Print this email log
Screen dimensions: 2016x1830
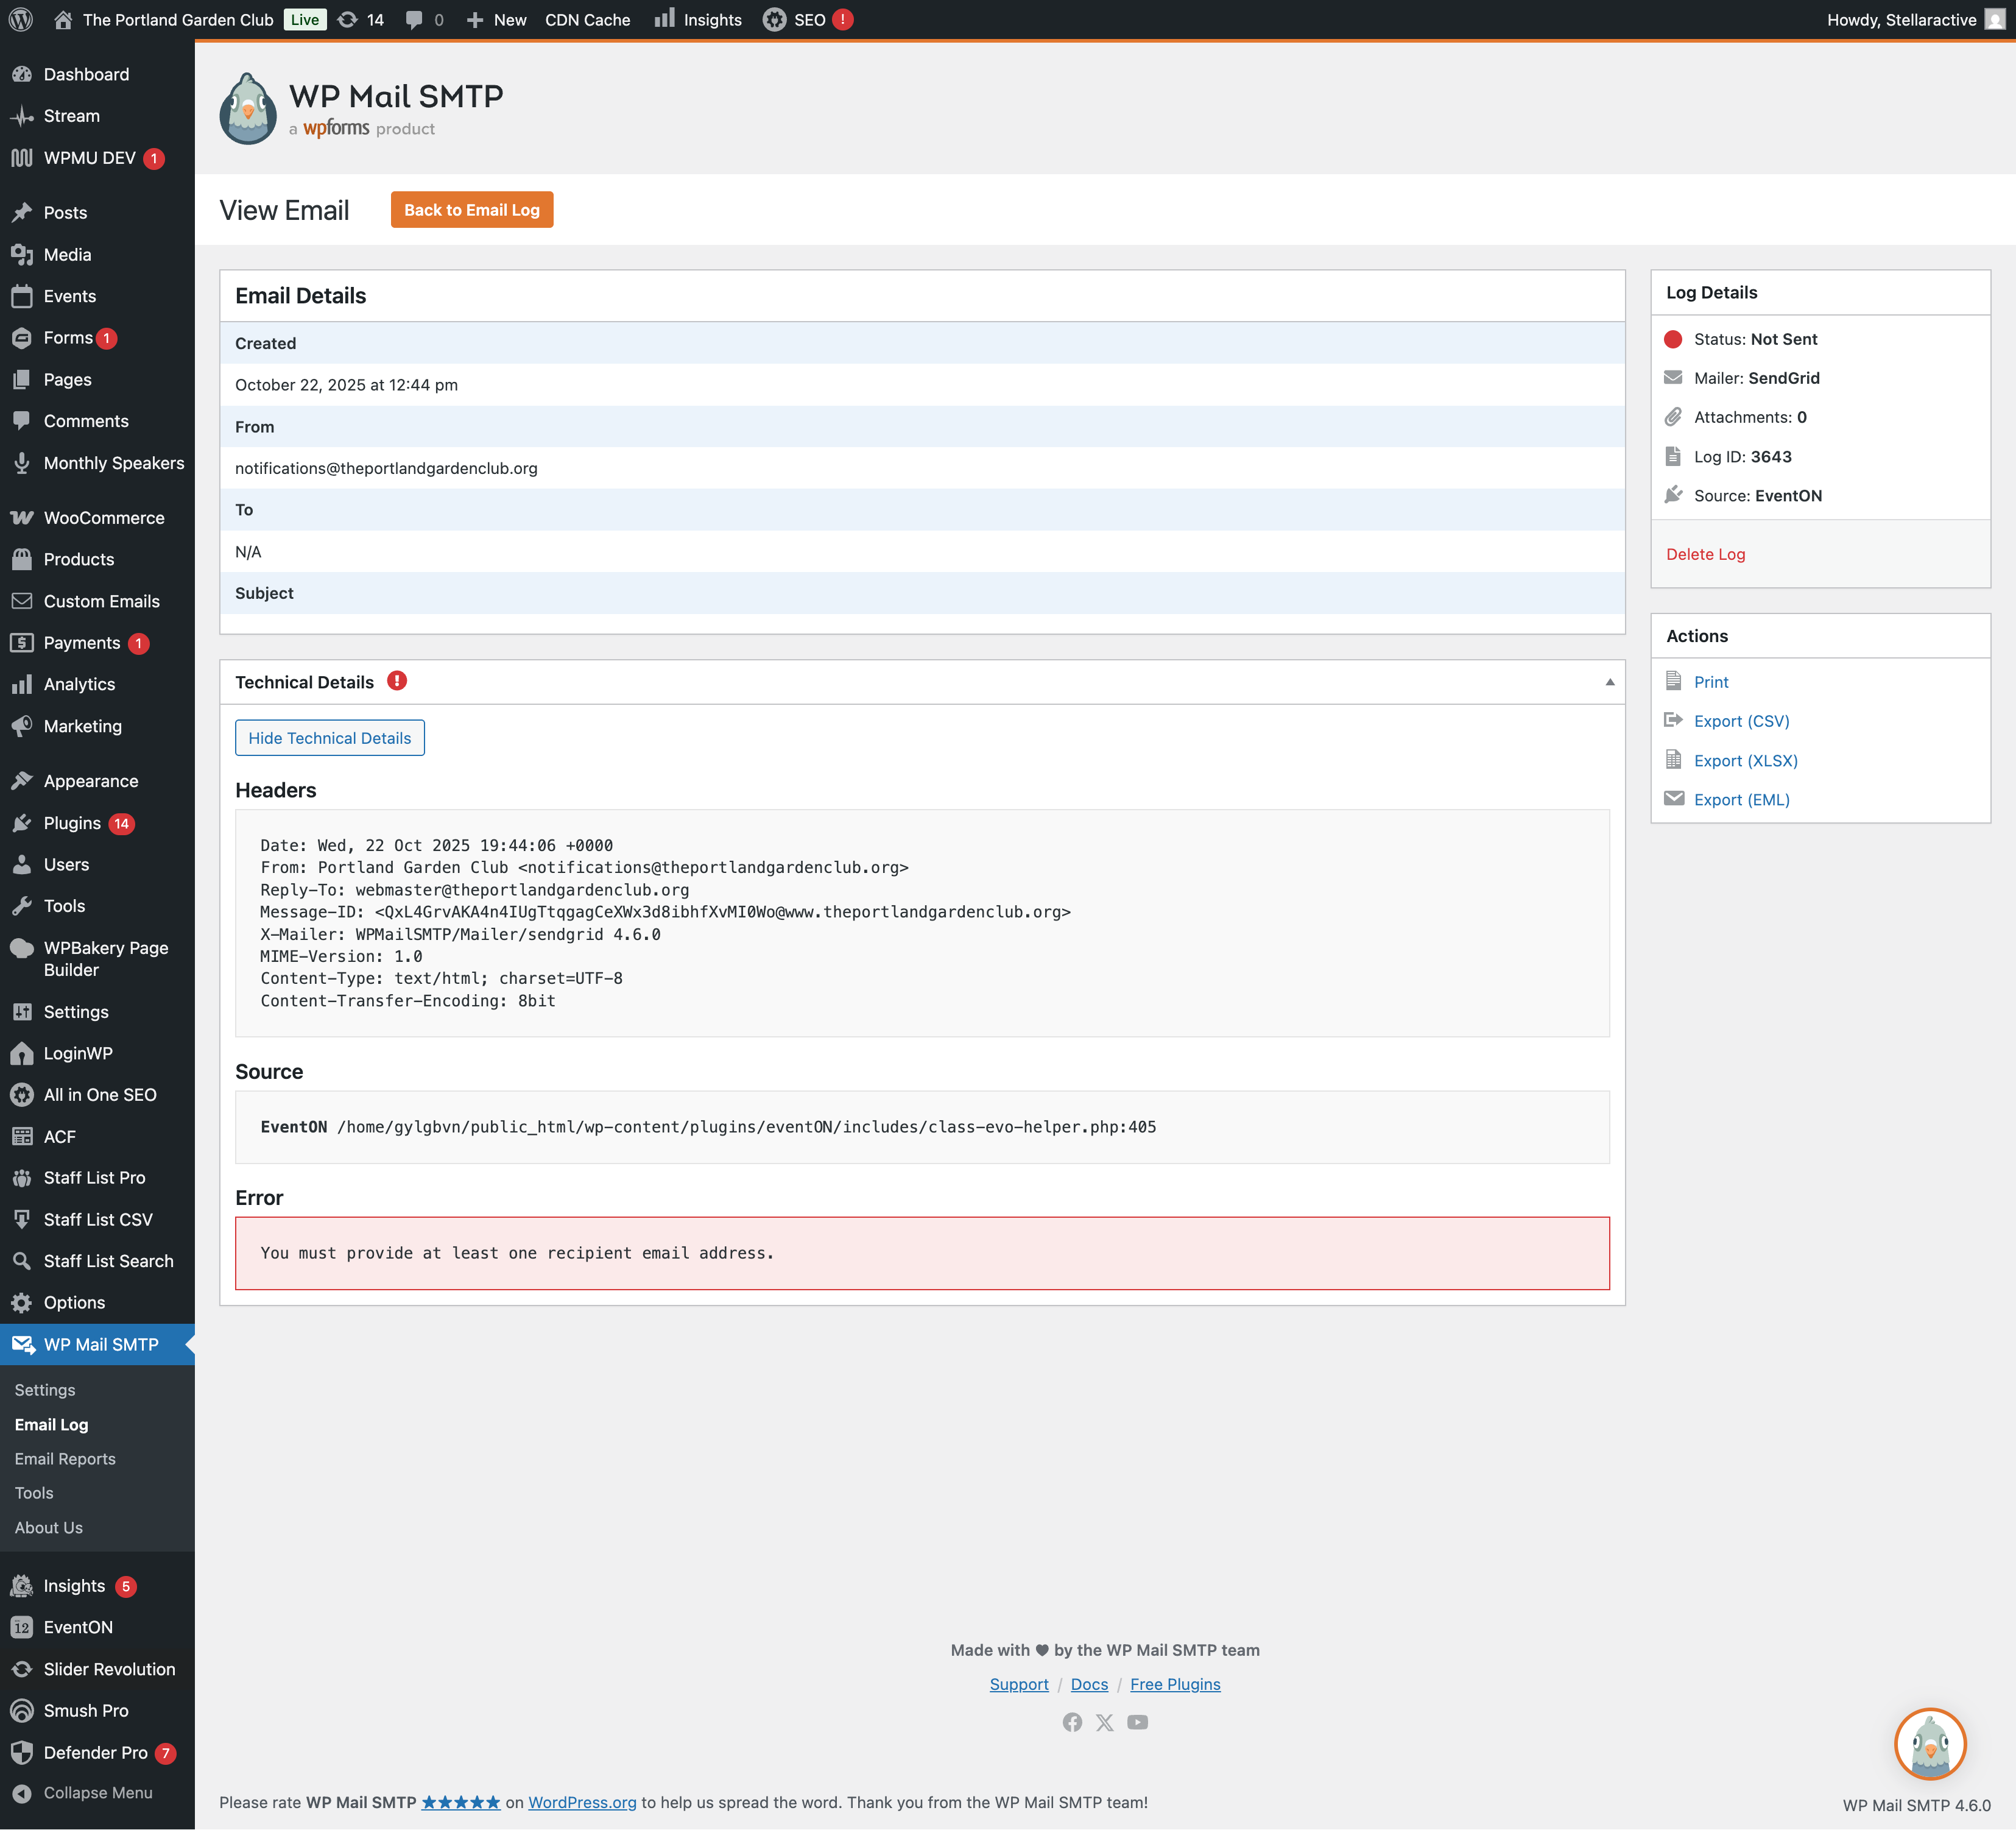(1710, 682)
